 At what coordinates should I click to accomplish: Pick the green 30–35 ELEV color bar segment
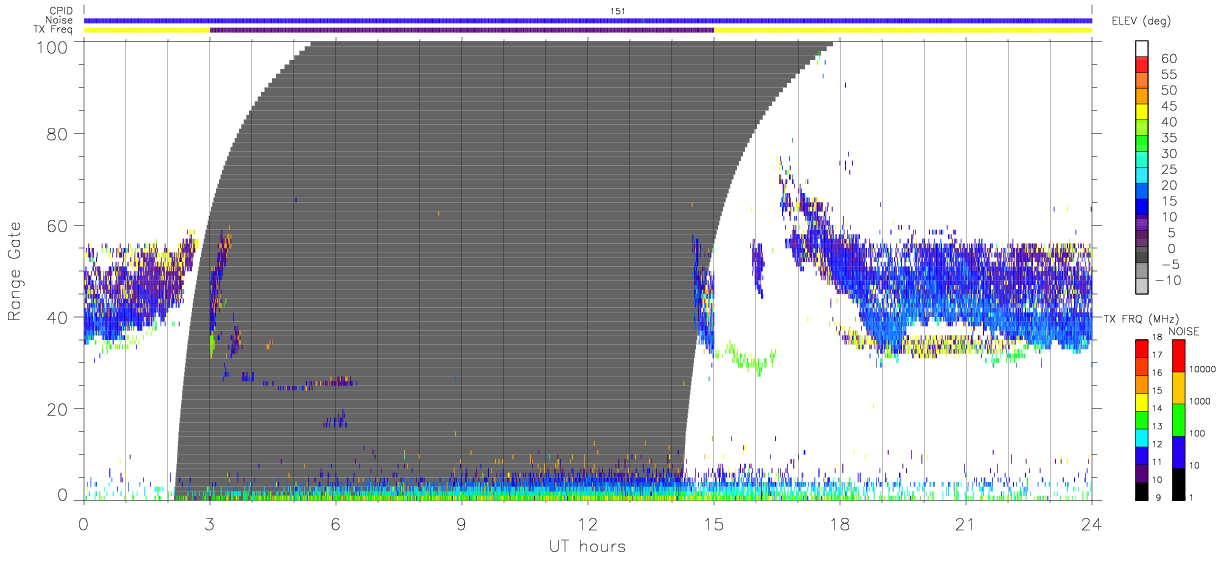coord(1143,144)
